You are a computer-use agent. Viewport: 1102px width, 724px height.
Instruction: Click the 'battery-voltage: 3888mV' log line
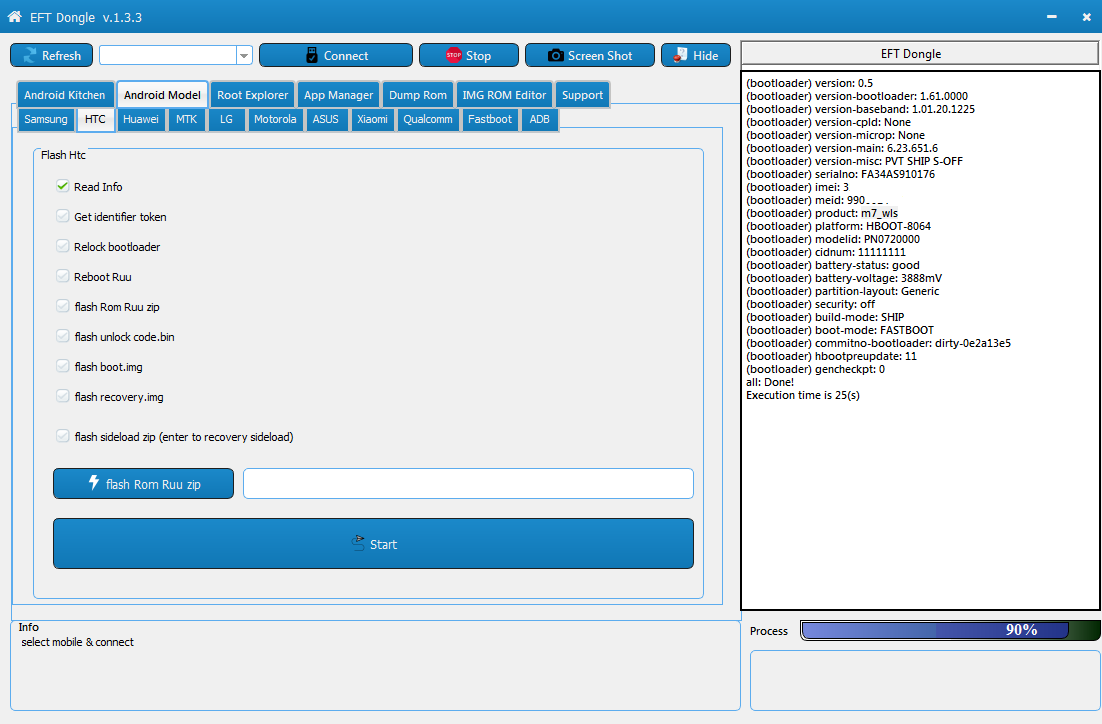(x=844, y=278)
